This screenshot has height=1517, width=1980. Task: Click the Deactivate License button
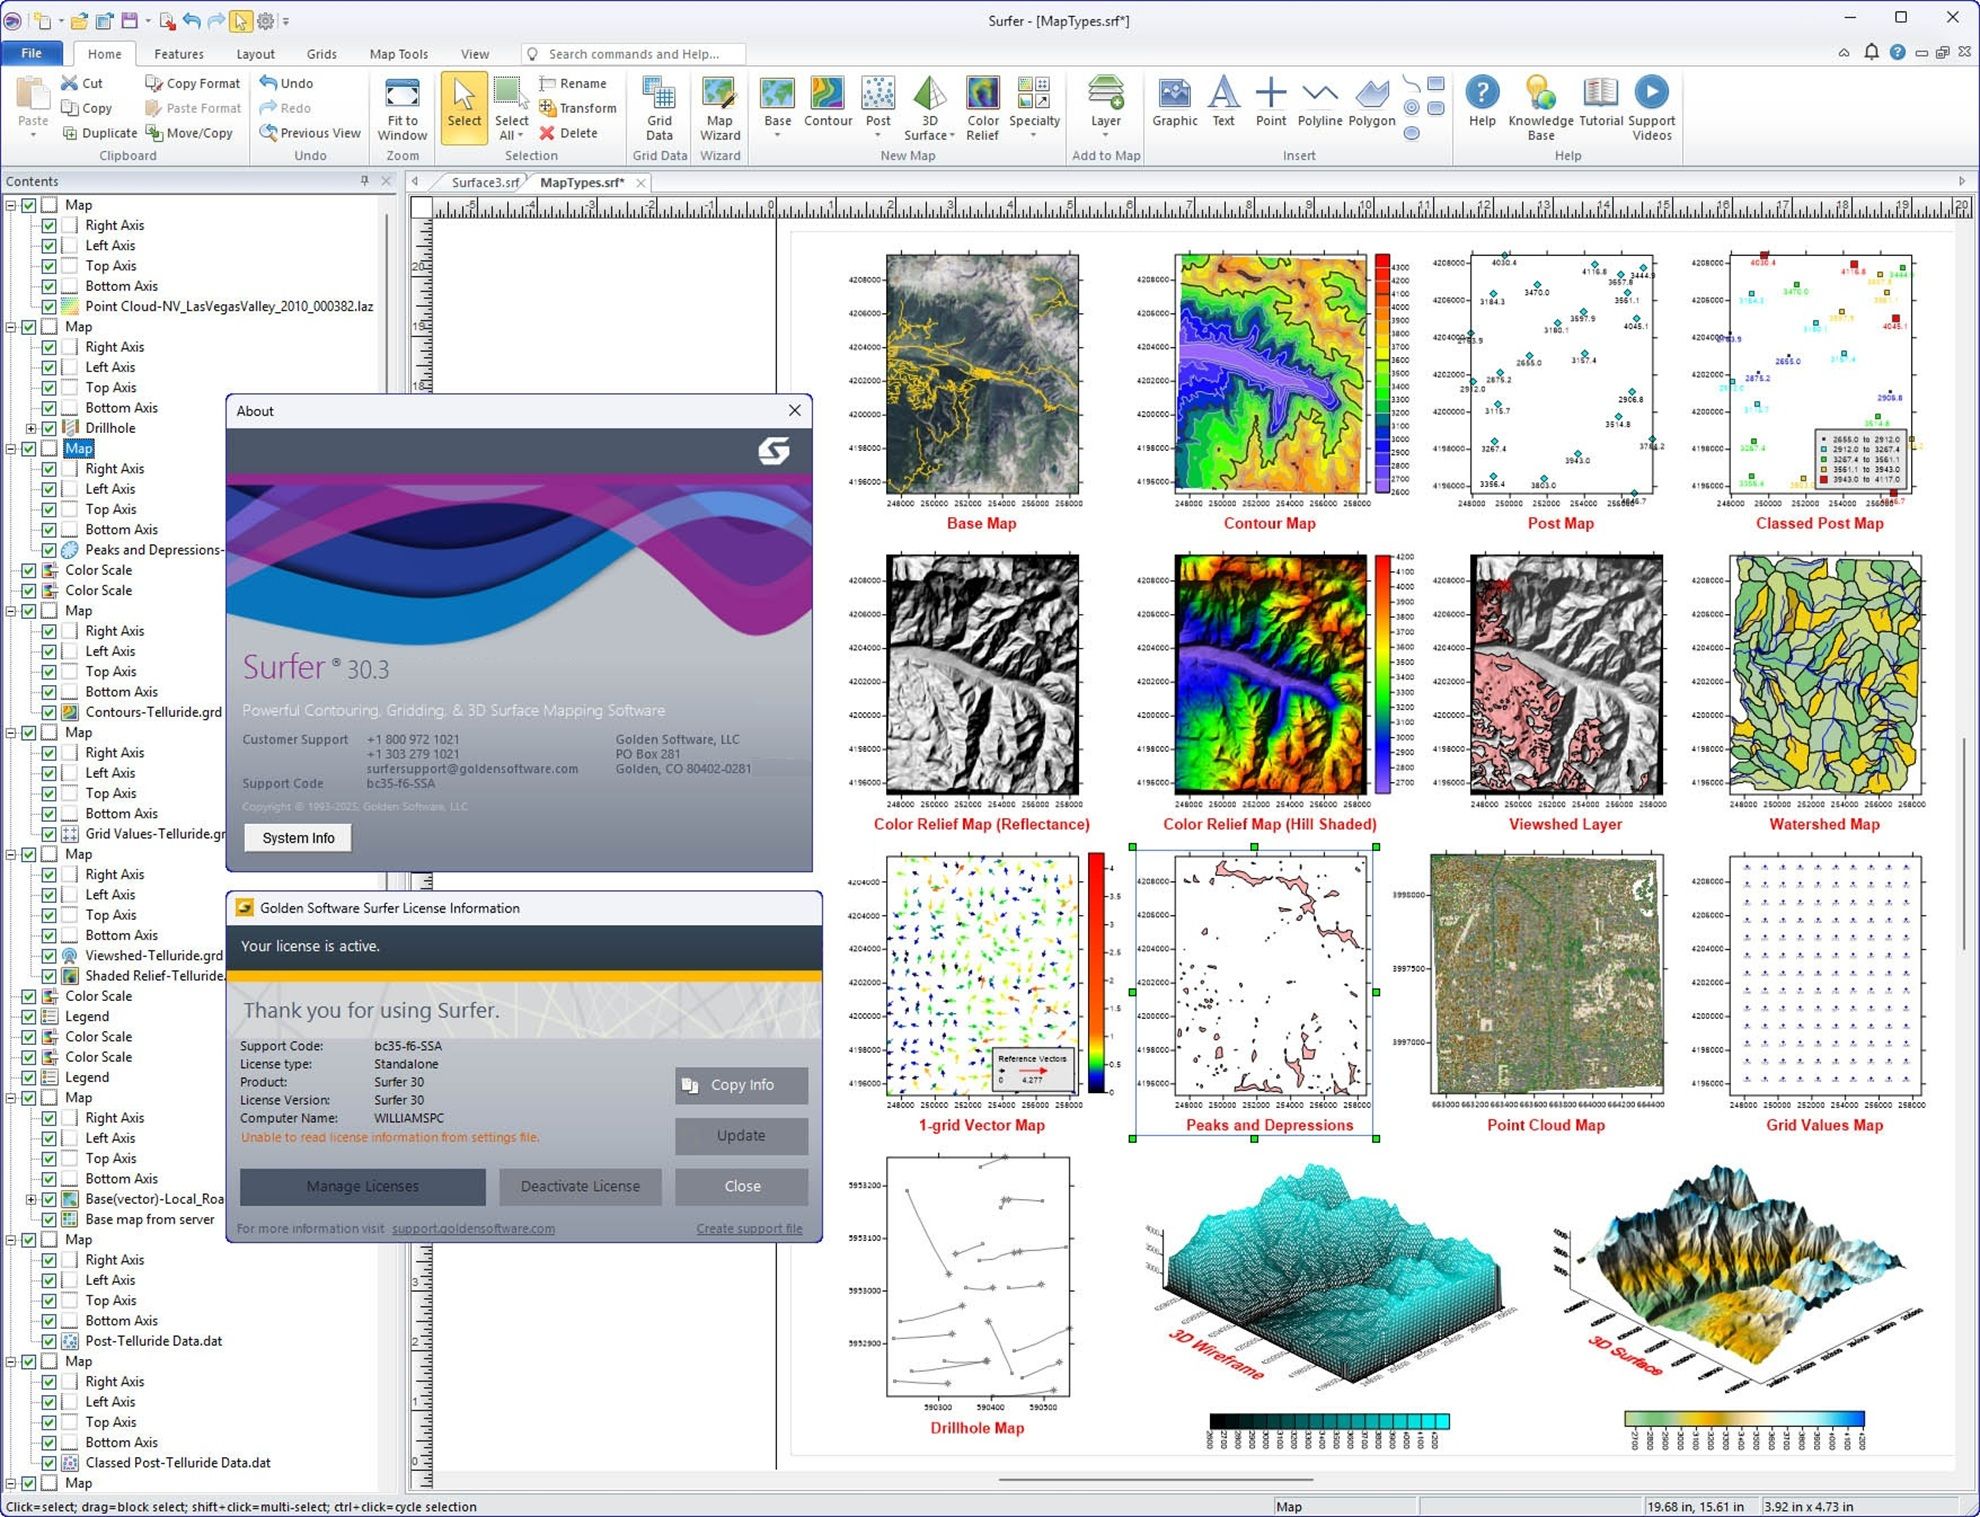tap(579, 1186)
